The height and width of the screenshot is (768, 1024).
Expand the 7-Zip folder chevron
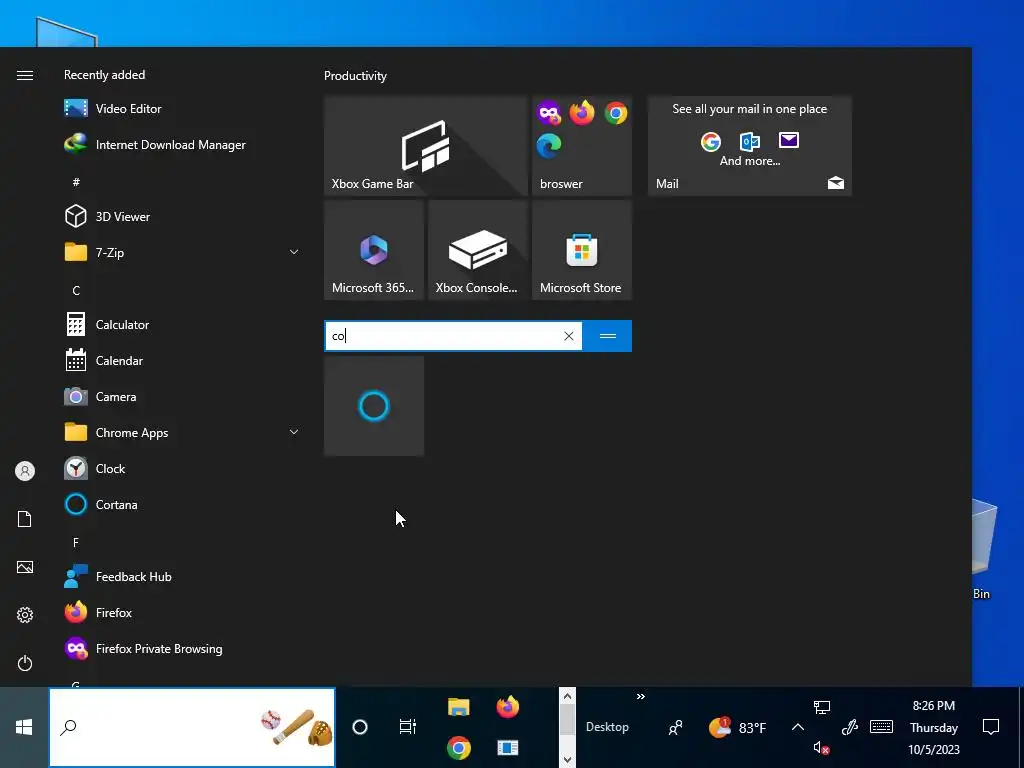pos(294,252)
